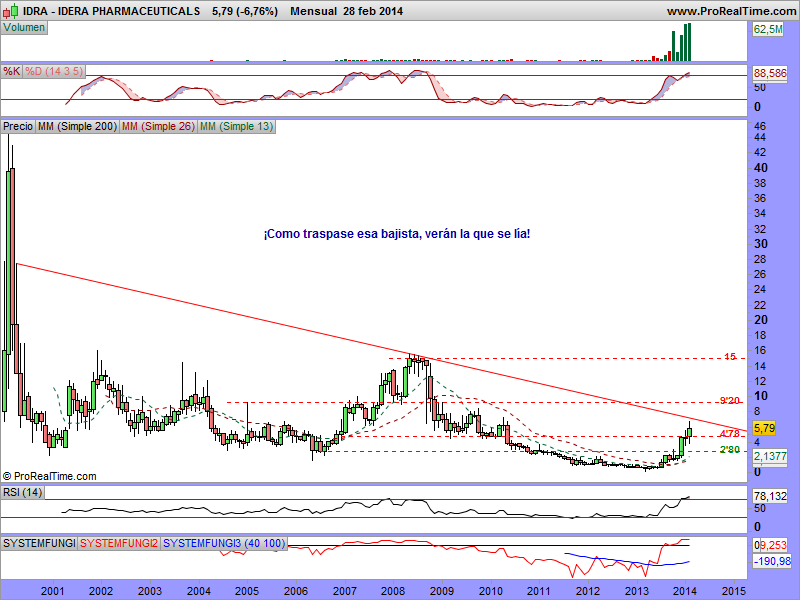Select the %D (14 3 5) label
The height and width of the screenshot is (600, 800).
[x=54, y=71]
